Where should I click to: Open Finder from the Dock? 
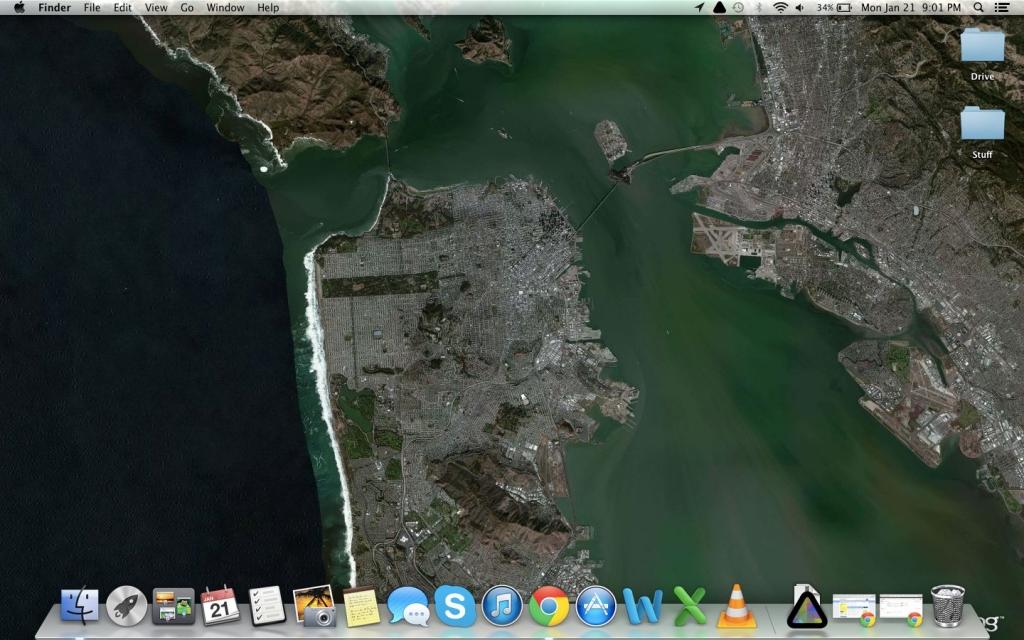coord(80,605)
